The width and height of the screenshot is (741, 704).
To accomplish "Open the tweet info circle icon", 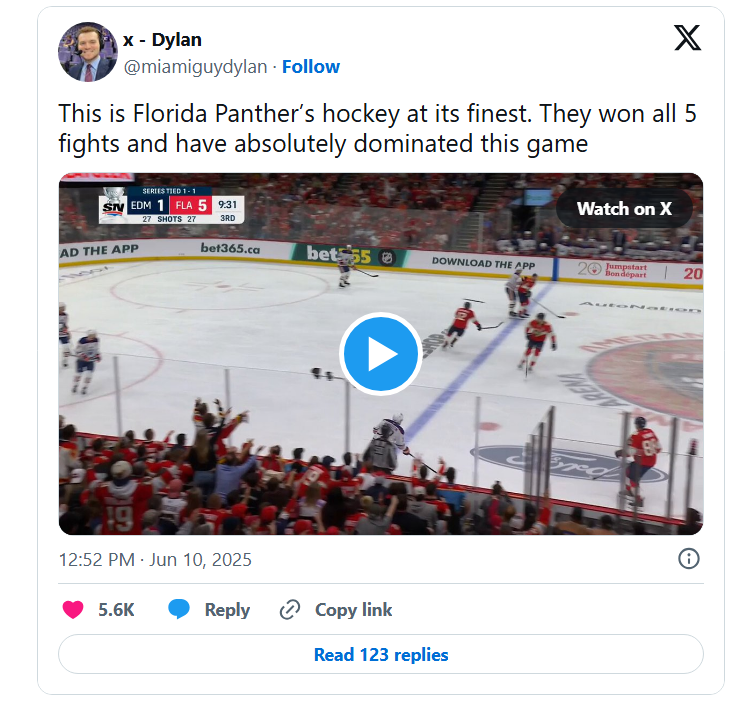I will [x=689, y=559].
